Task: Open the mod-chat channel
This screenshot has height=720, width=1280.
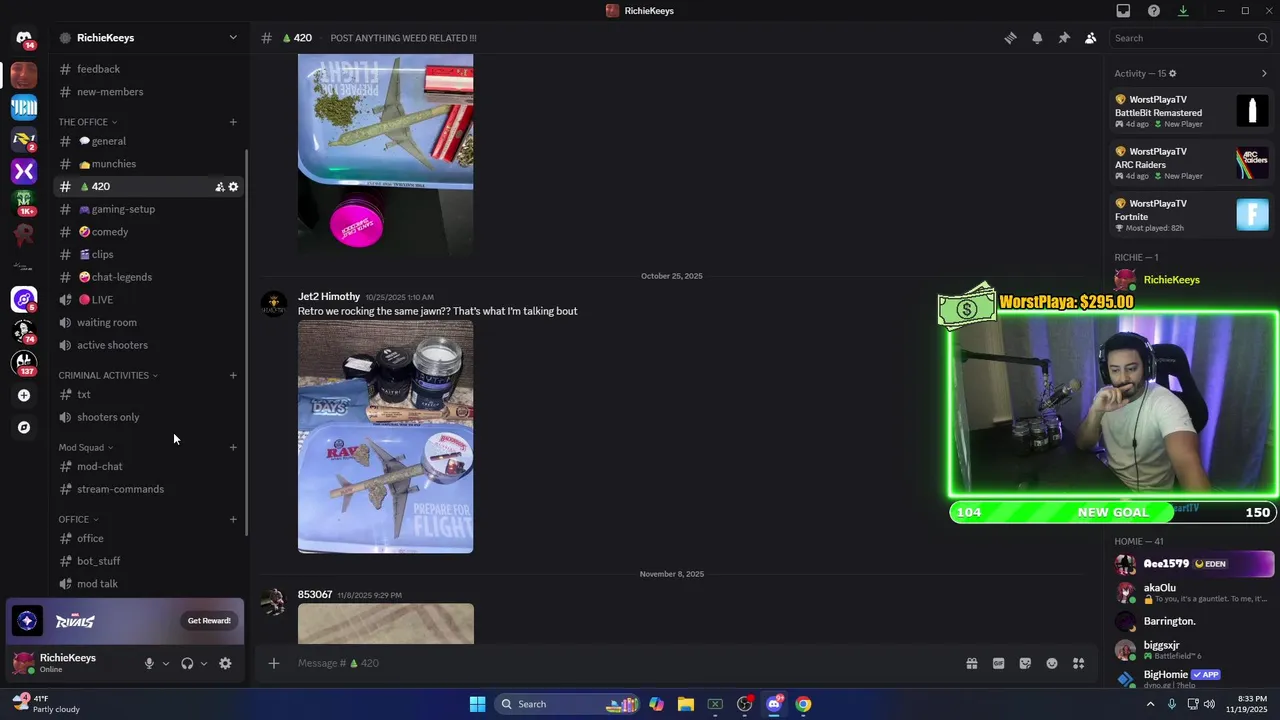Action: click(149, 466)
